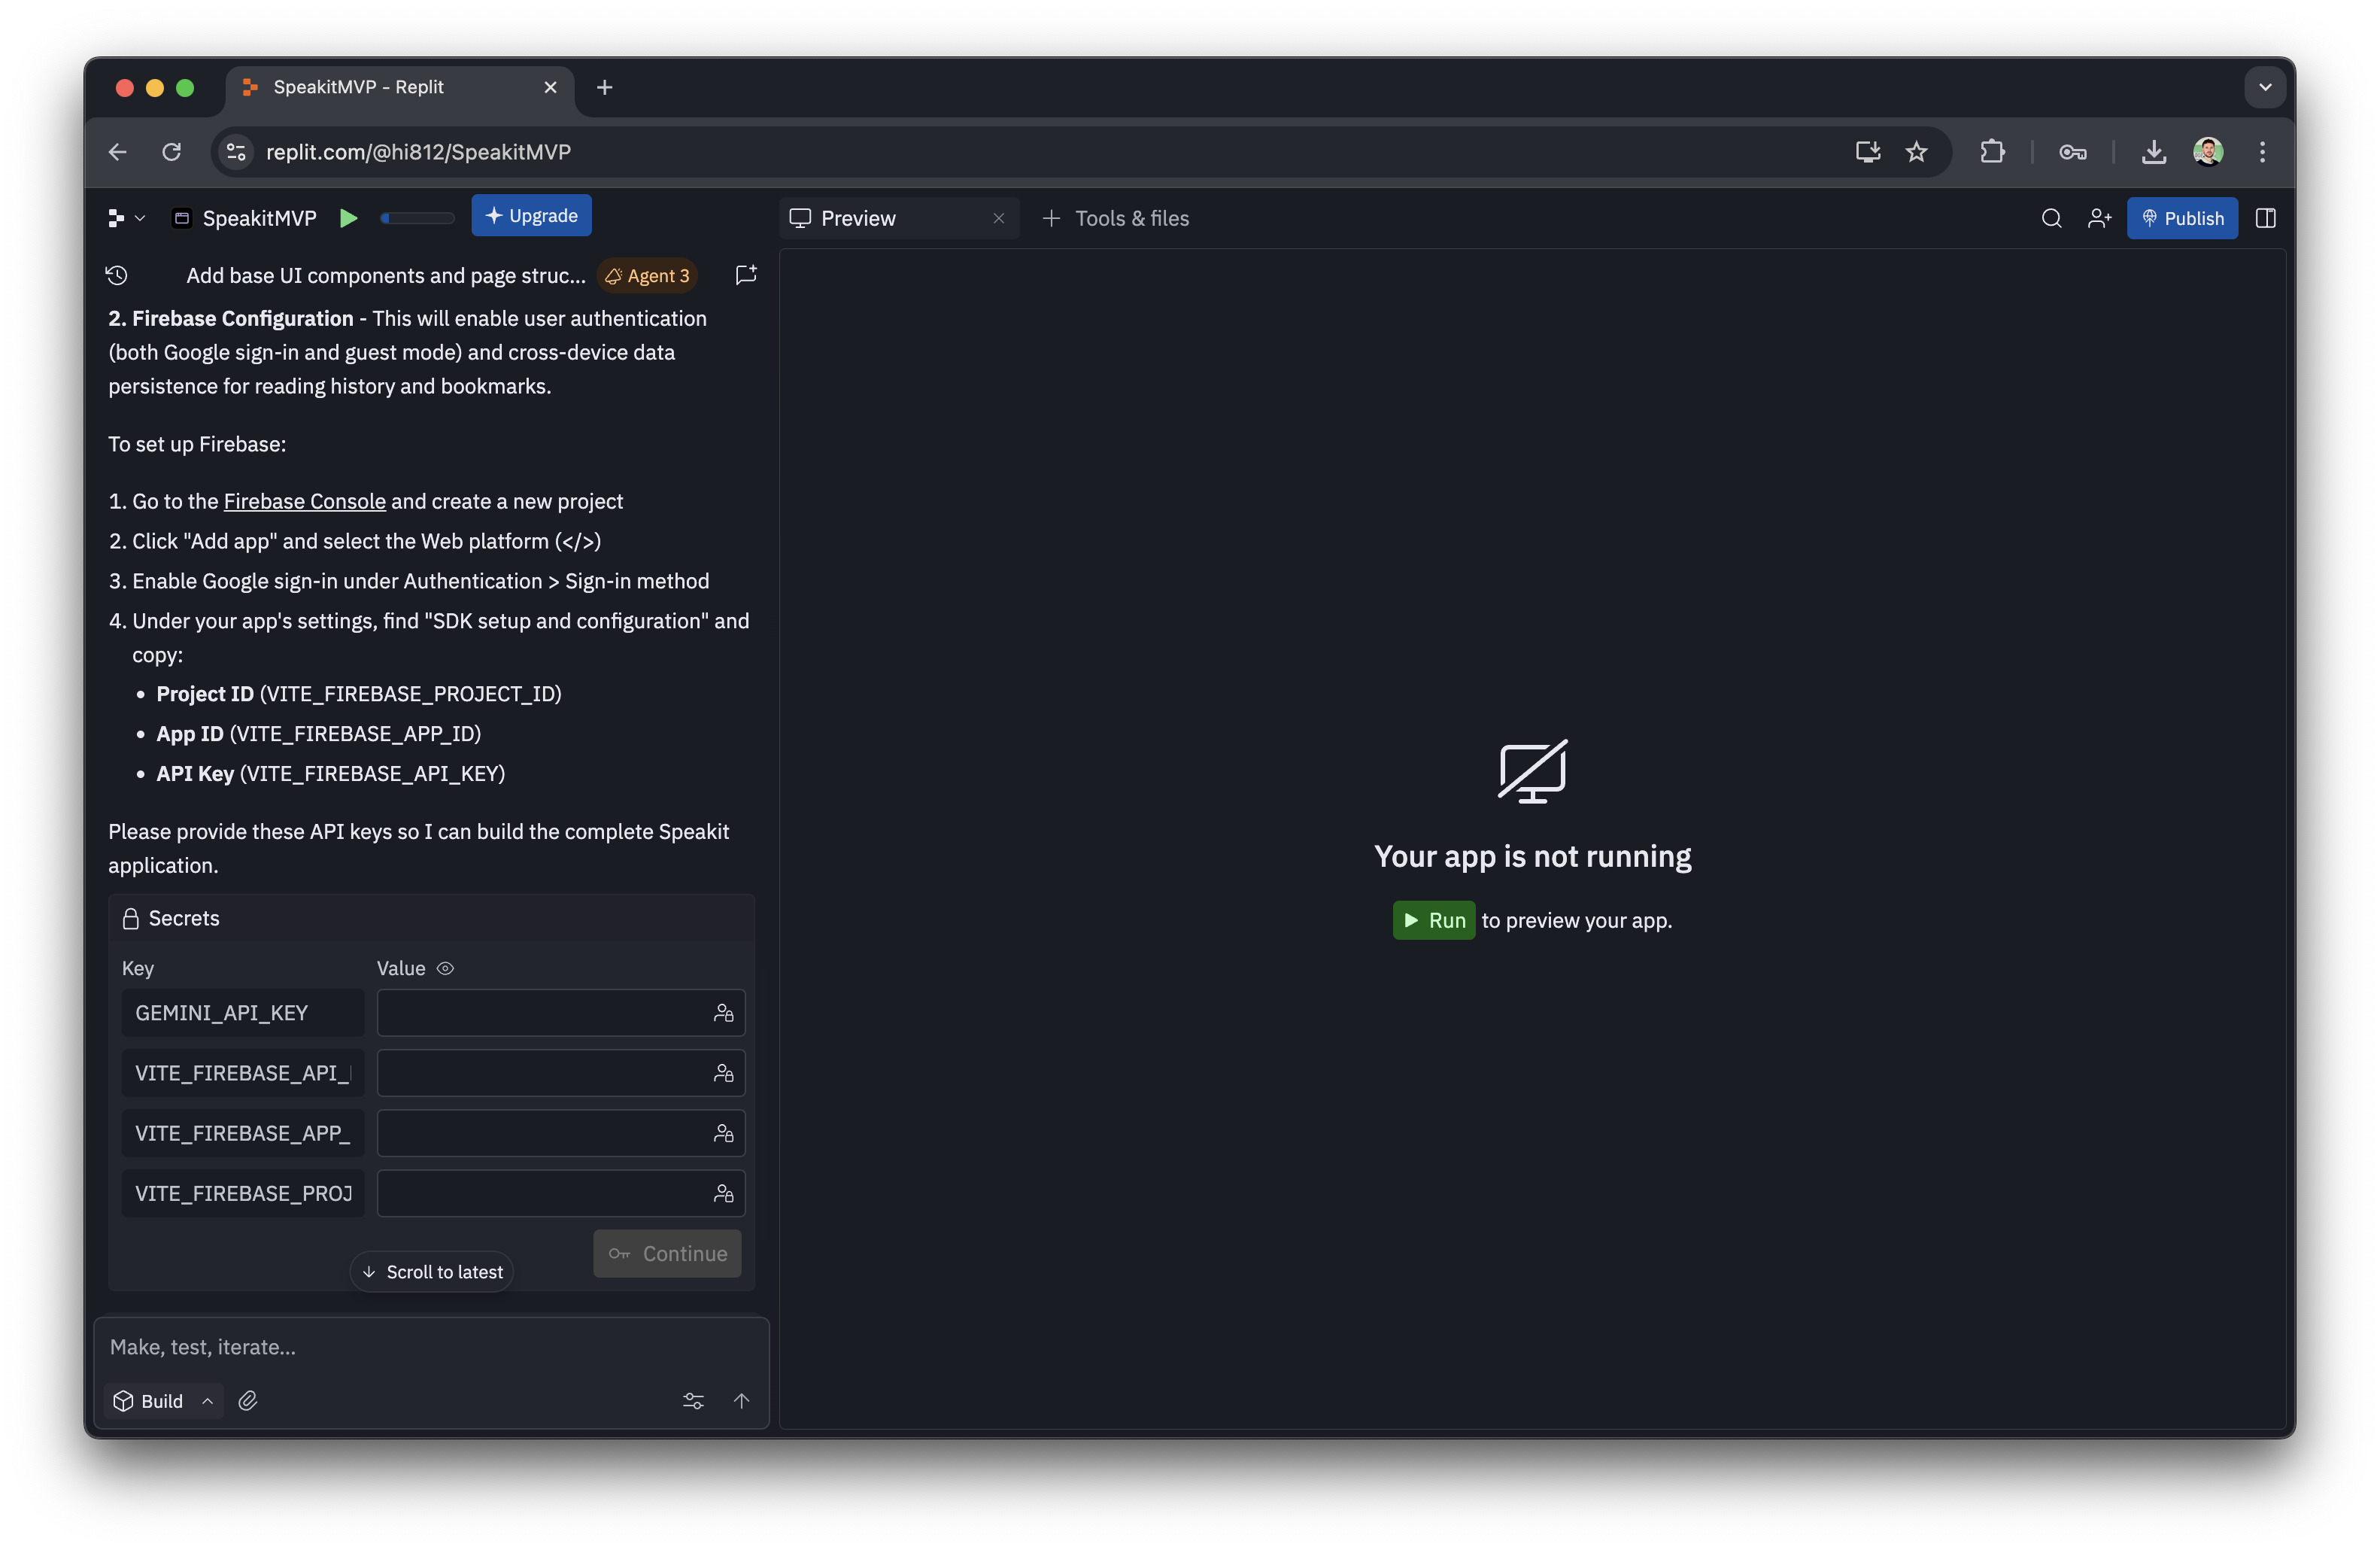Toggle the side panel layout icon
The height and width of the screenshot is (1550, 2380).
click(2266, 218)
